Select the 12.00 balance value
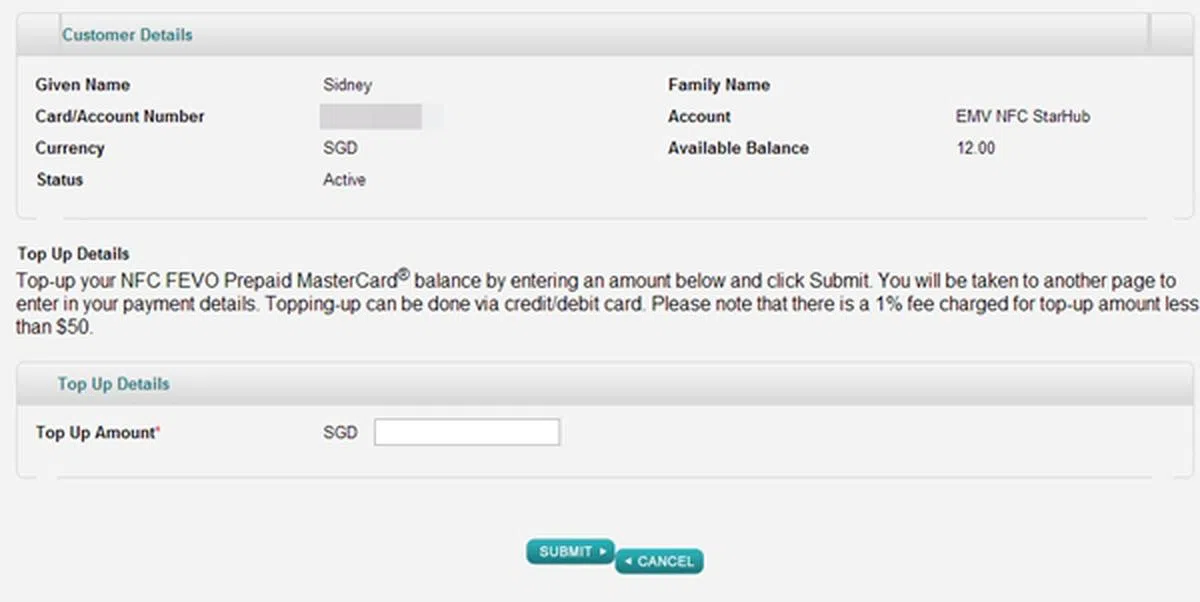The height and width of the screenshot is (602, 1200). (975, 148)
